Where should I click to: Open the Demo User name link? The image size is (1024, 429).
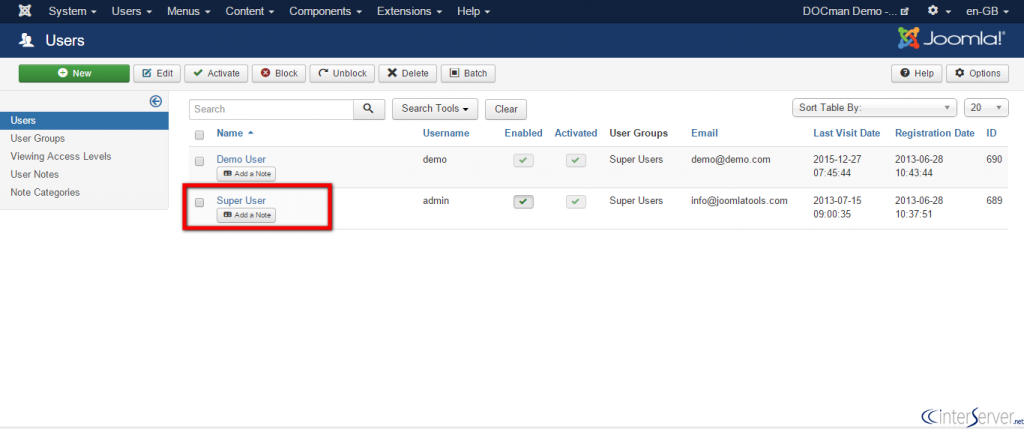(241, 159)
